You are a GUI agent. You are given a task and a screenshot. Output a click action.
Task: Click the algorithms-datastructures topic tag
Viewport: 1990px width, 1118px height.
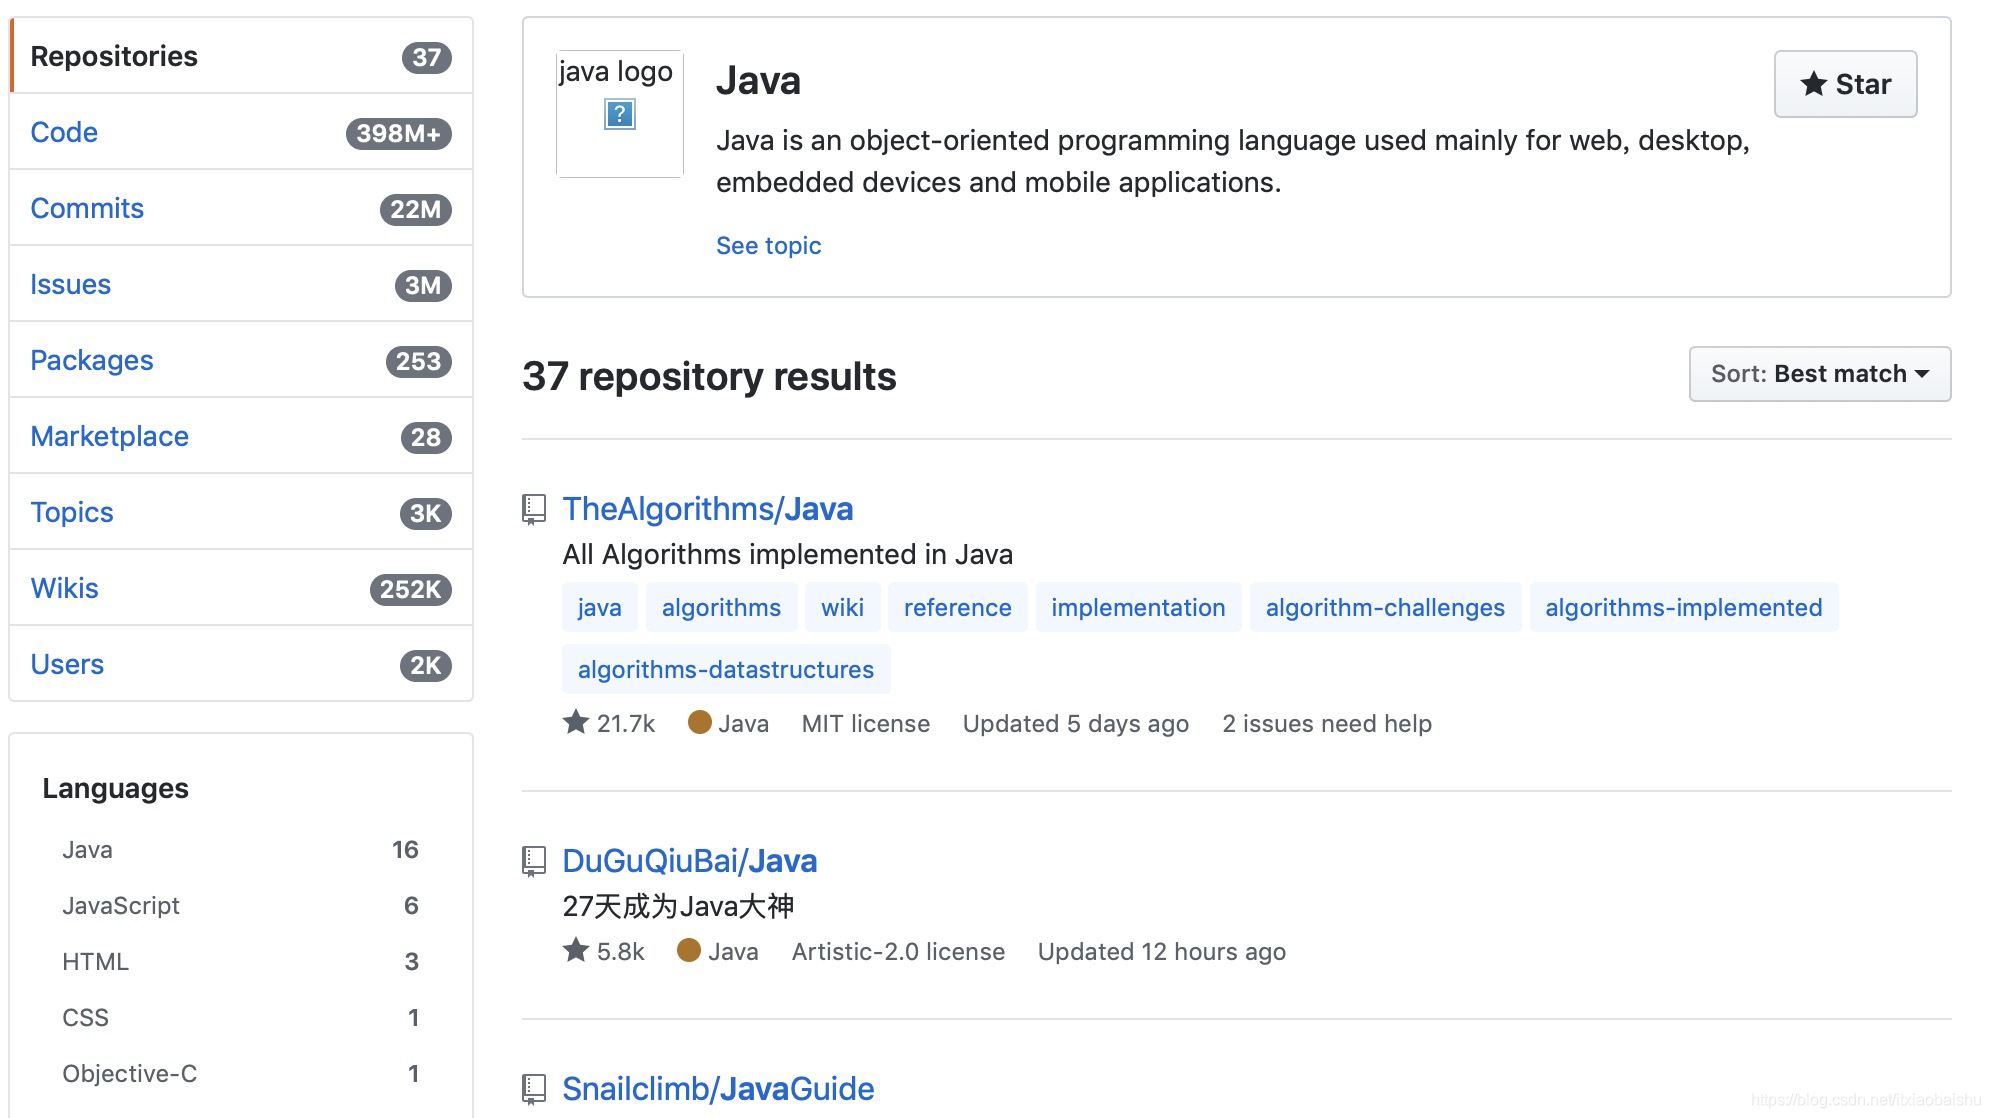click(726, 670)
